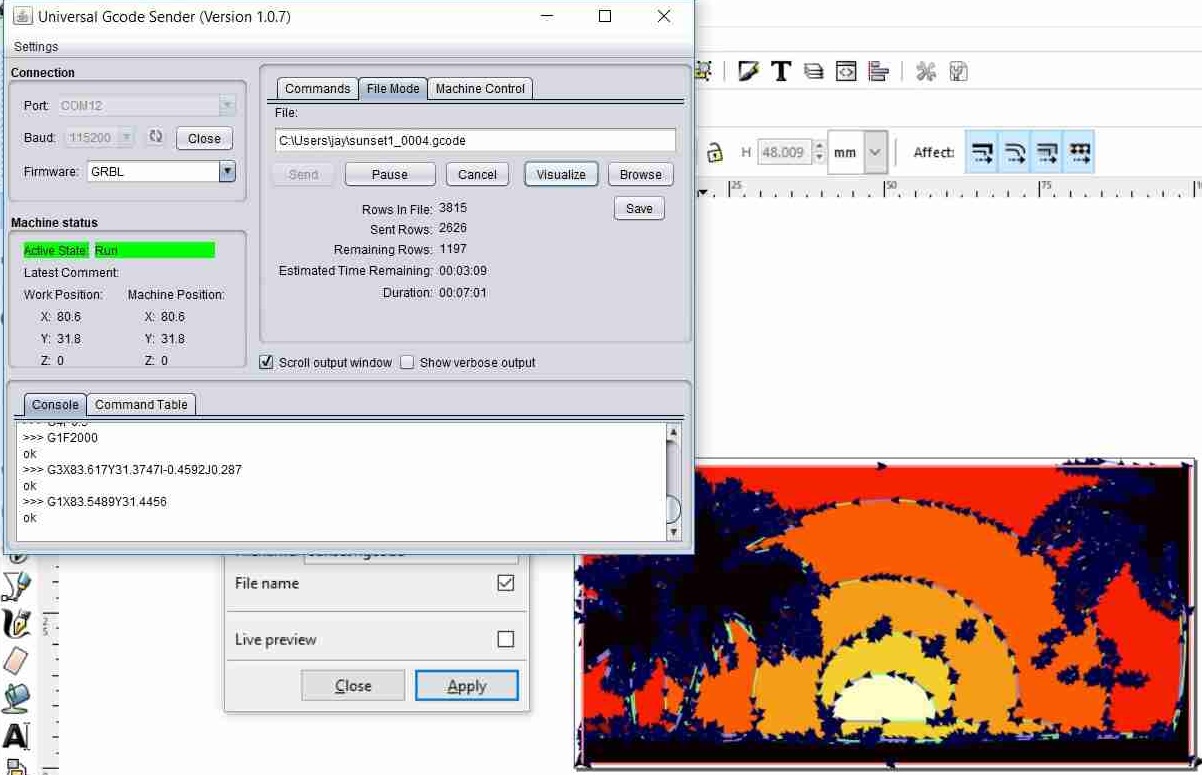Toggle width/height lock icon in Inkscape

coord(714,153)
